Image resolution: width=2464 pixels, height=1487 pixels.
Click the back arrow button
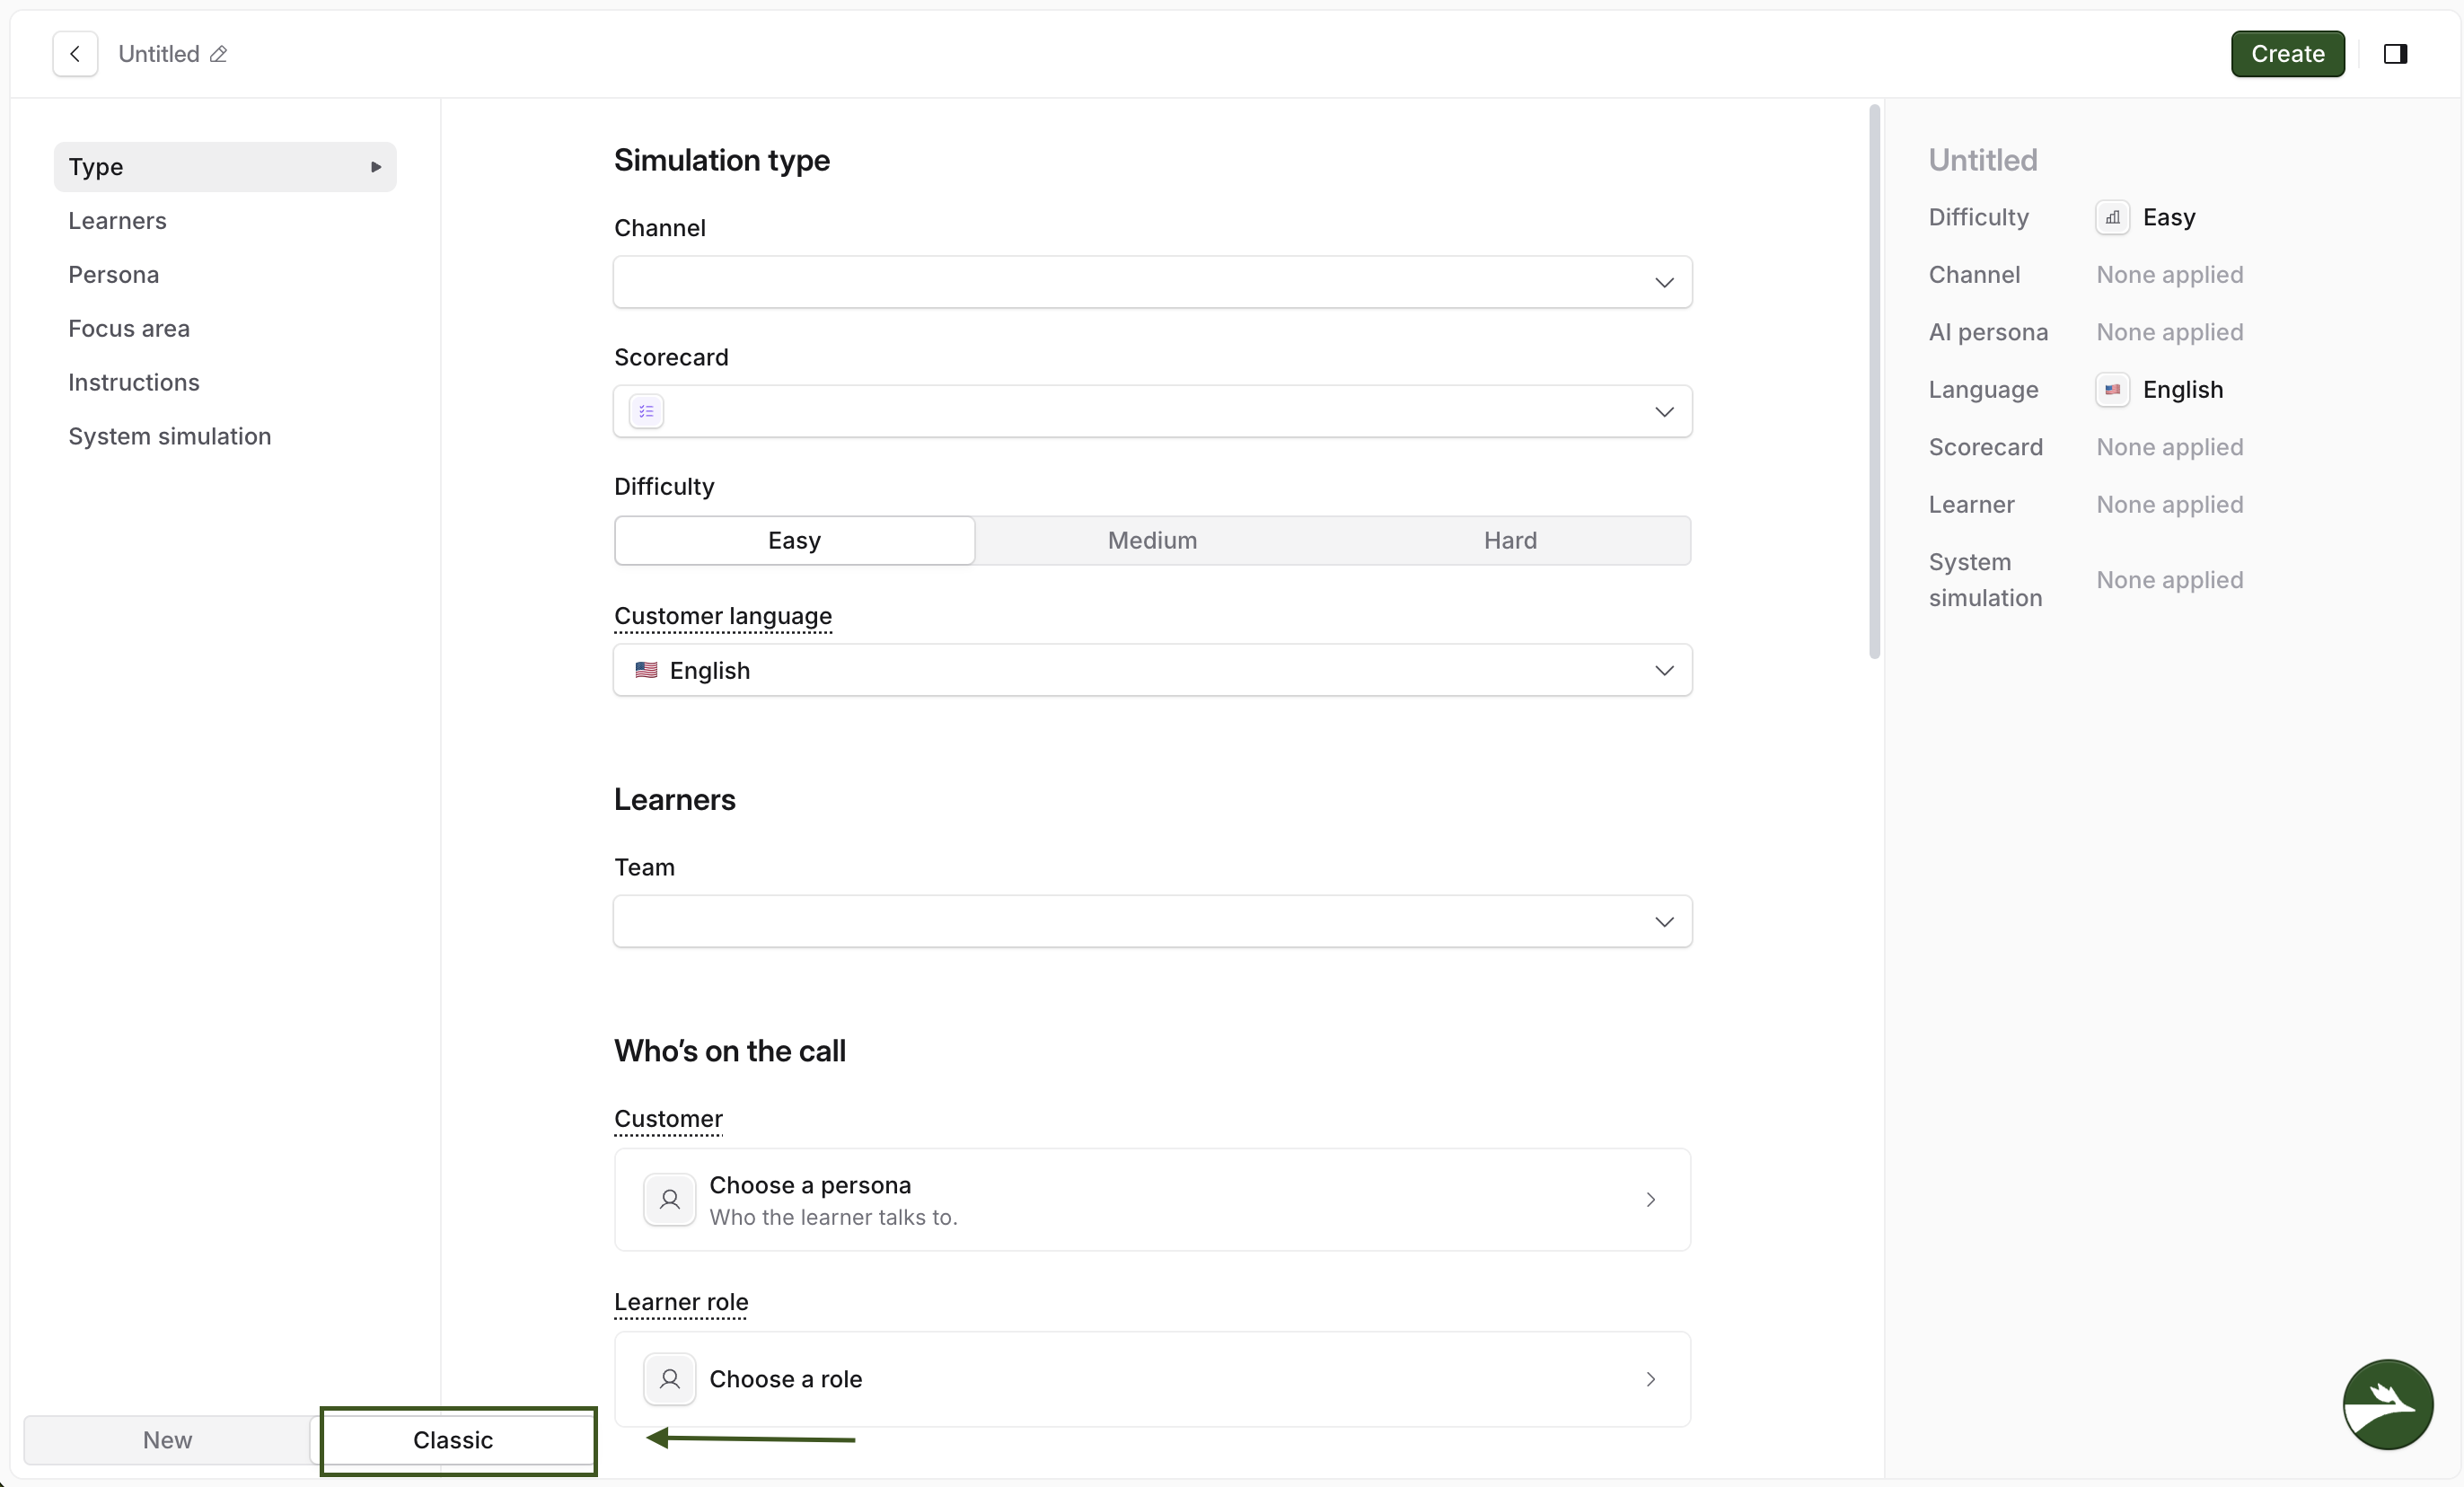click(x=75, y=54)
